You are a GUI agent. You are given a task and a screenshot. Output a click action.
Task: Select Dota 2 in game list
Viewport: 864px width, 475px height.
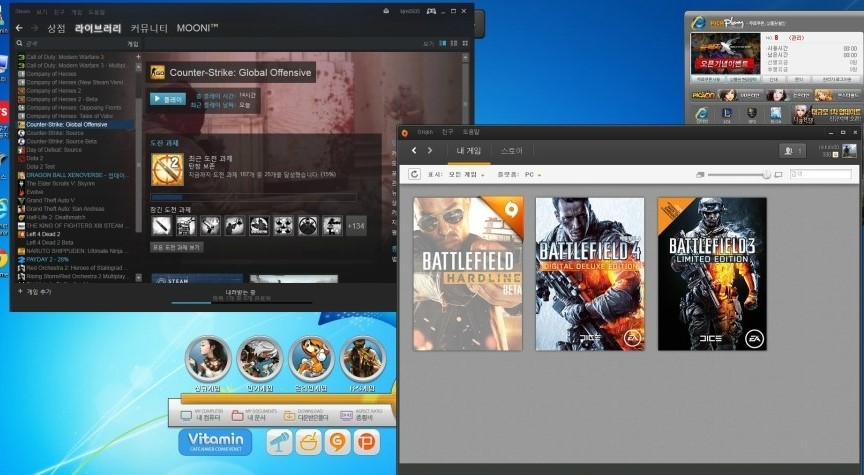pos(35,158)
